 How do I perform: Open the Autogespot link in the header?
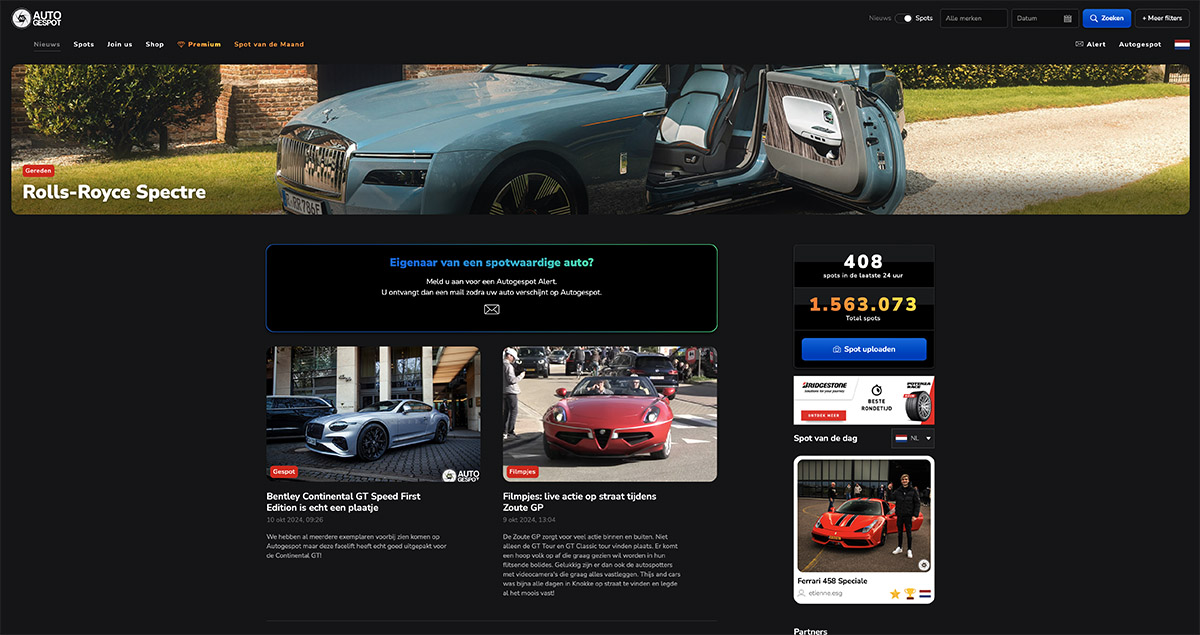click(x=1140, y=44)
